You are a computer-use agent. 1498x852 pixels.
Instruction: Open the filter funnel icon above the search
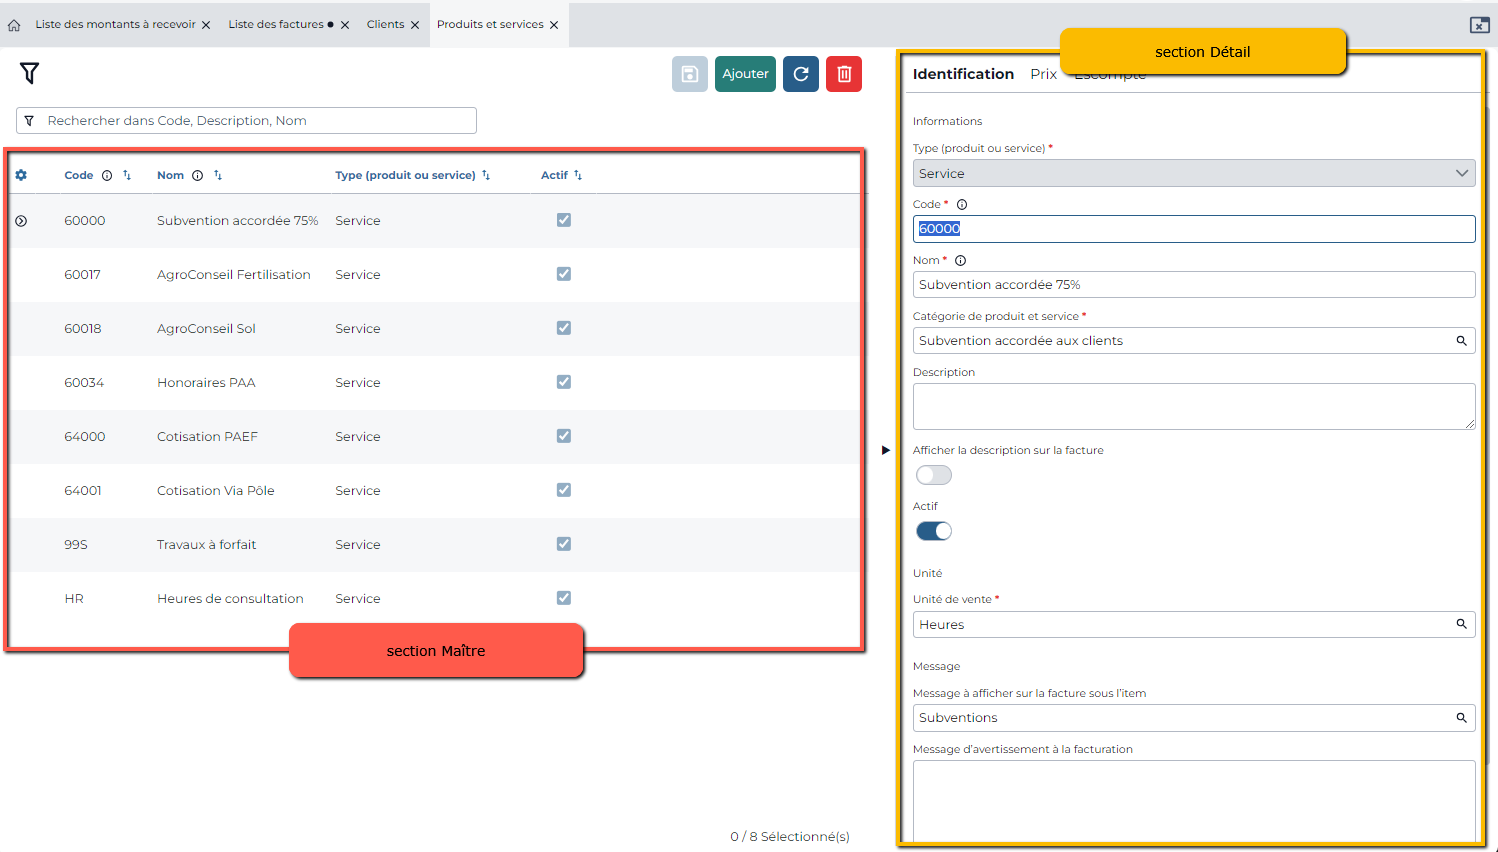[29, 73]
